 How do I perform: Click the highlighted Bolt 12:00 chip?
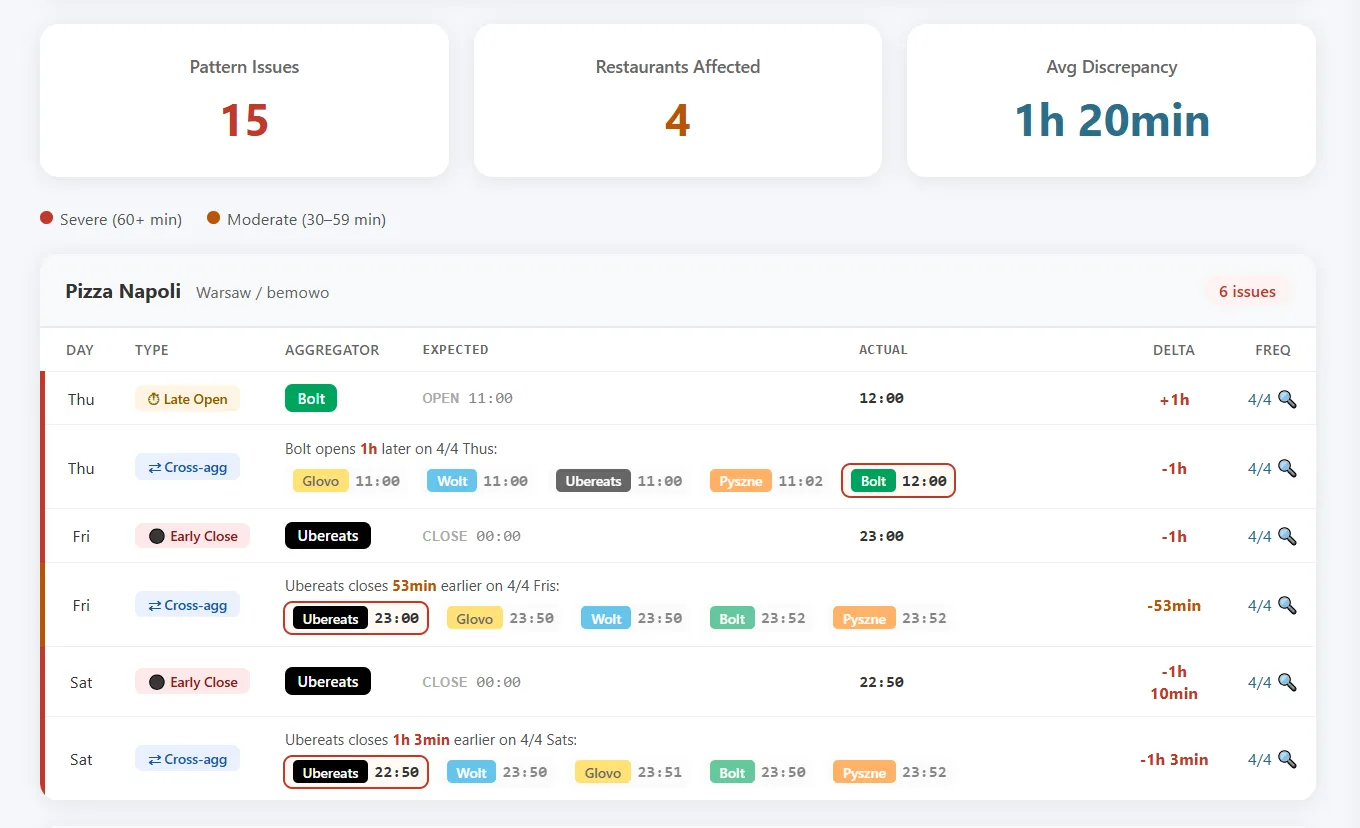click(898, 481)
